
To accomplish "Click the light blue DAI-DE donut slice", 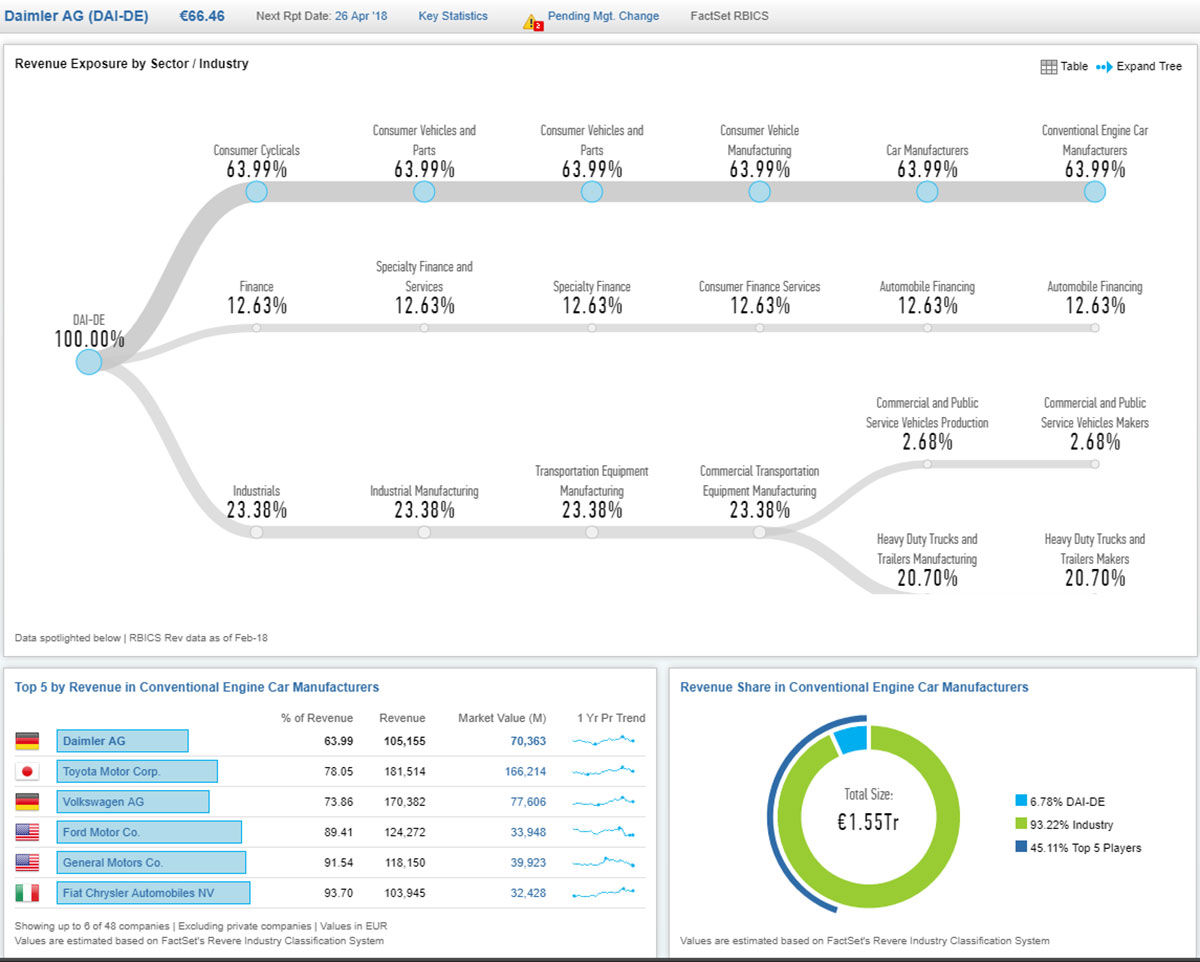I will [851, 739].
